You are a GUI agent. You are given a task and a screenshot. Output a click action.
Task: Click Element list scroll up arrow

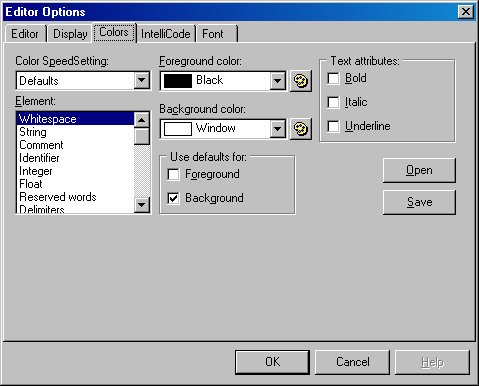(x=142, y=120)
